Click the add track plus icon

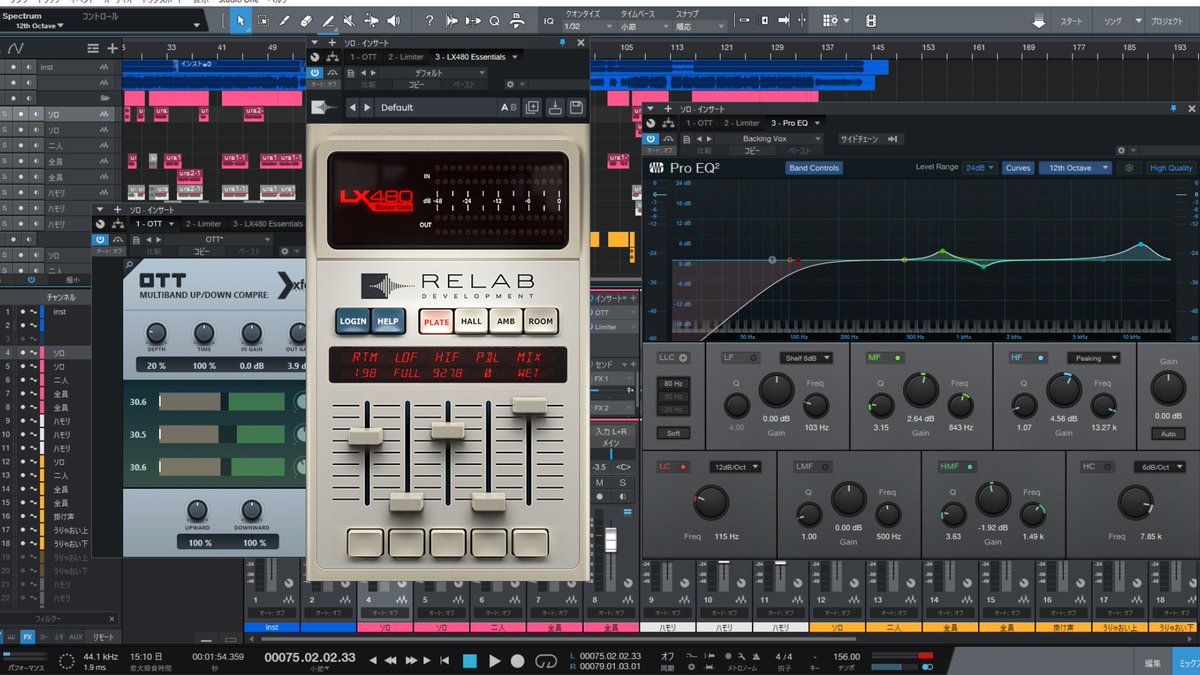pyautogui.click(x=112, y=48)
